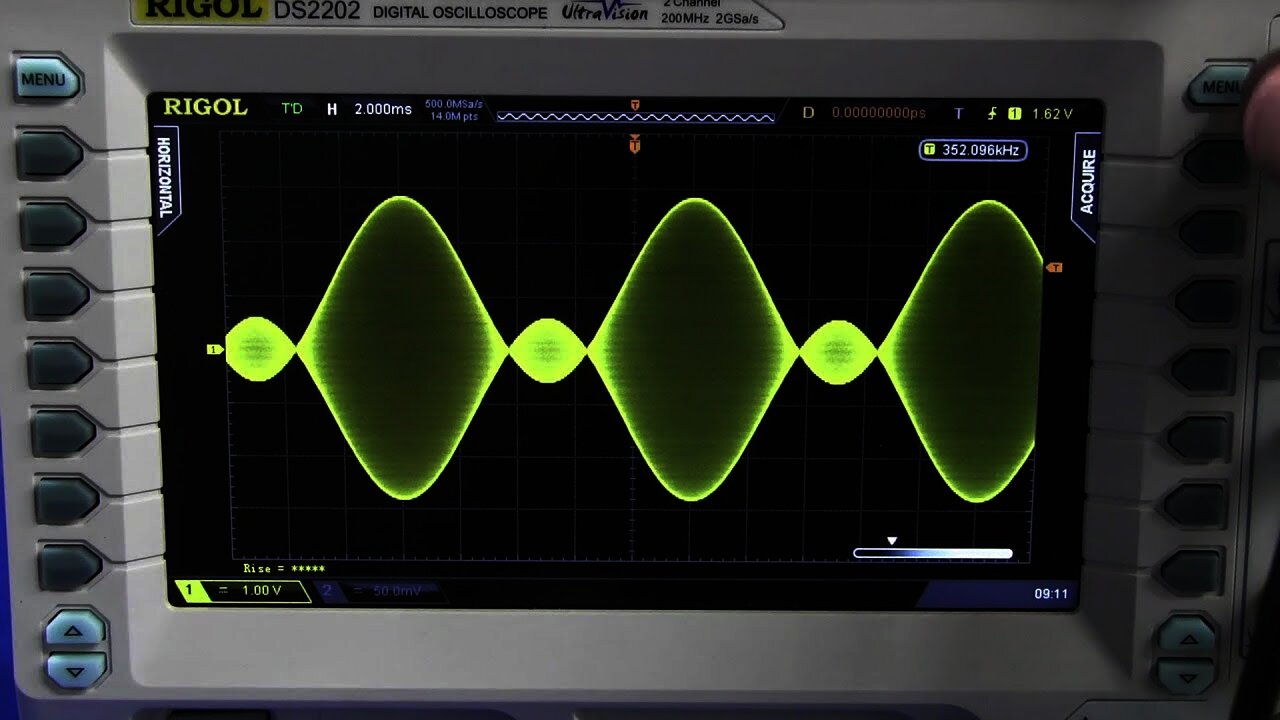Click the 500.0MSa/s sample rate readout
1280x720 pixels.
pos(453,103)
